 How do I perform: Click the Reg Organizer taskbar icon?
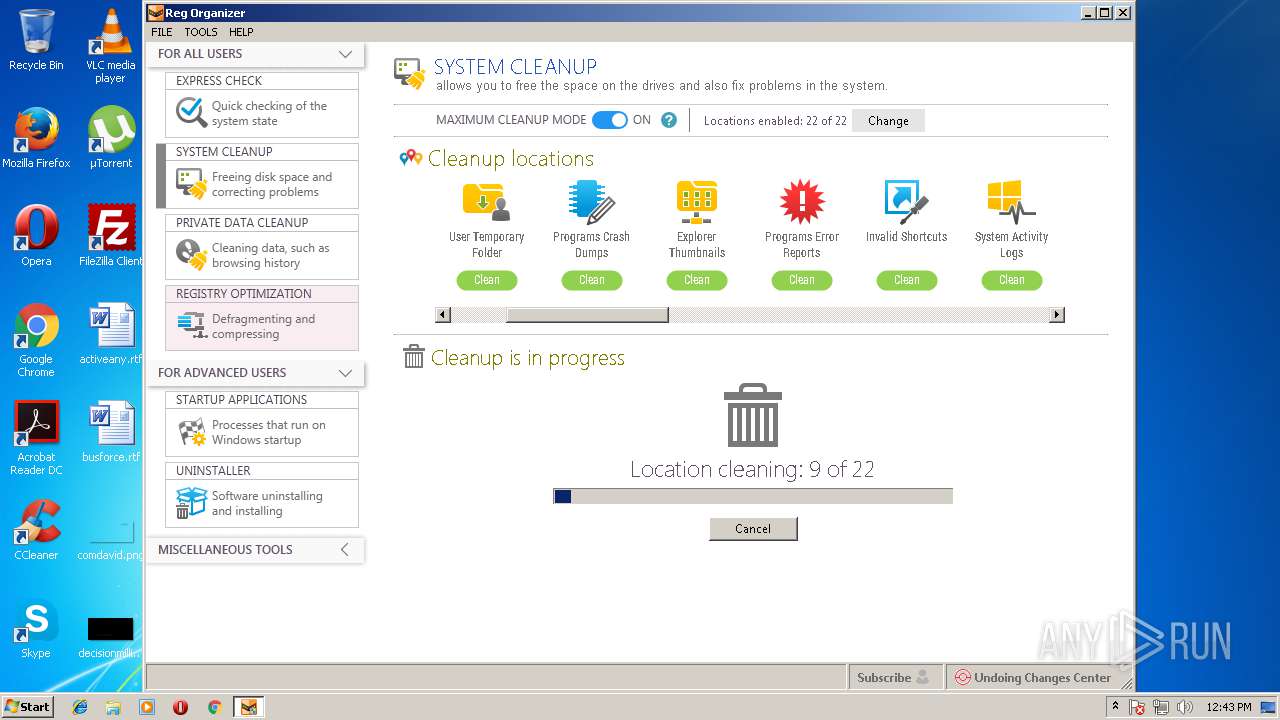(x=248, y=707)
